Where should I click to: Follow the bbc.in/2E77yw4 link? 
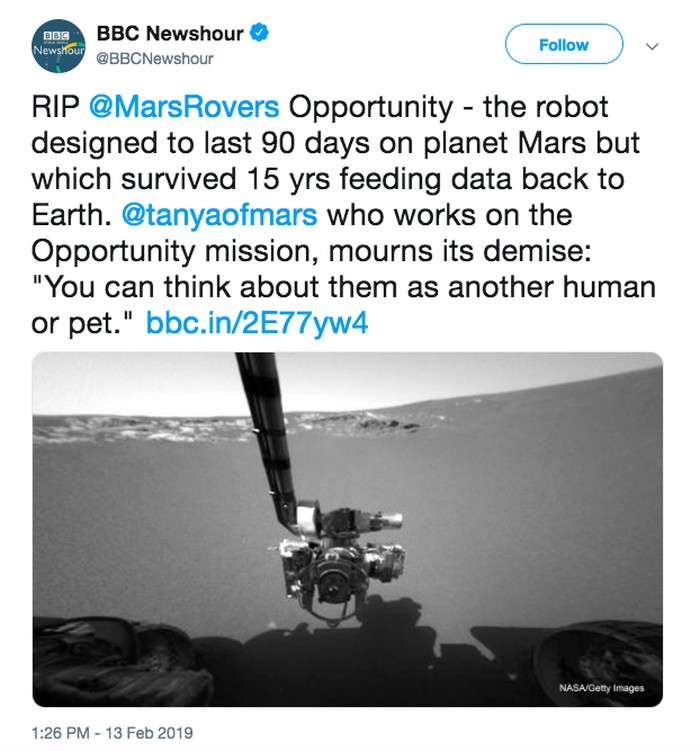pyautogui.click(x=258, y=324)
